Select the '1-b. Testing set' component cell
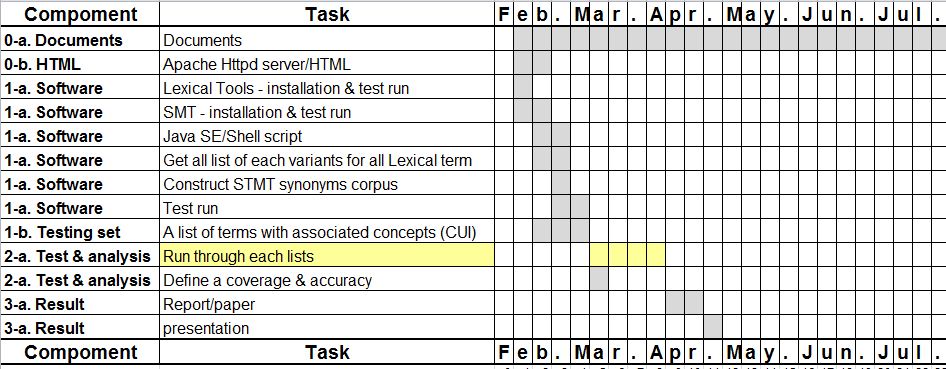The height and width of the screenshot is (369, 946). pos(80,232)
